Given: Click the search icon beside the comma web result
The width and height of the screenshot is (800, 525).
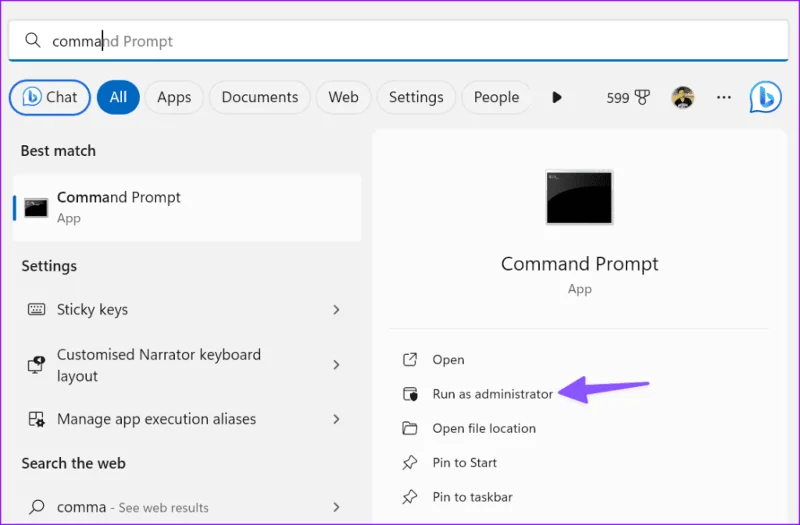Looking at the screenshot, I should (x=36, y=507).
